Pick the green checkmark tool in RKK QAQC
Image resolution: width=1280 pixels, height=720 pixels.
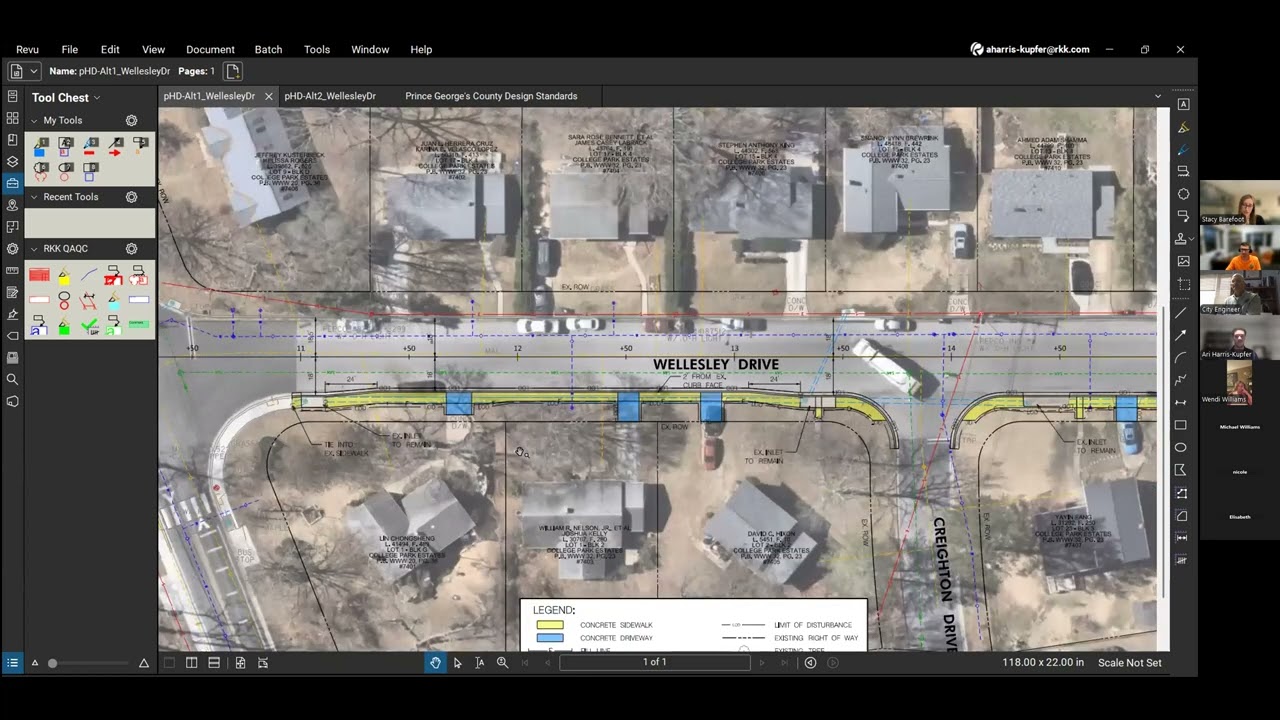point(89,324)
